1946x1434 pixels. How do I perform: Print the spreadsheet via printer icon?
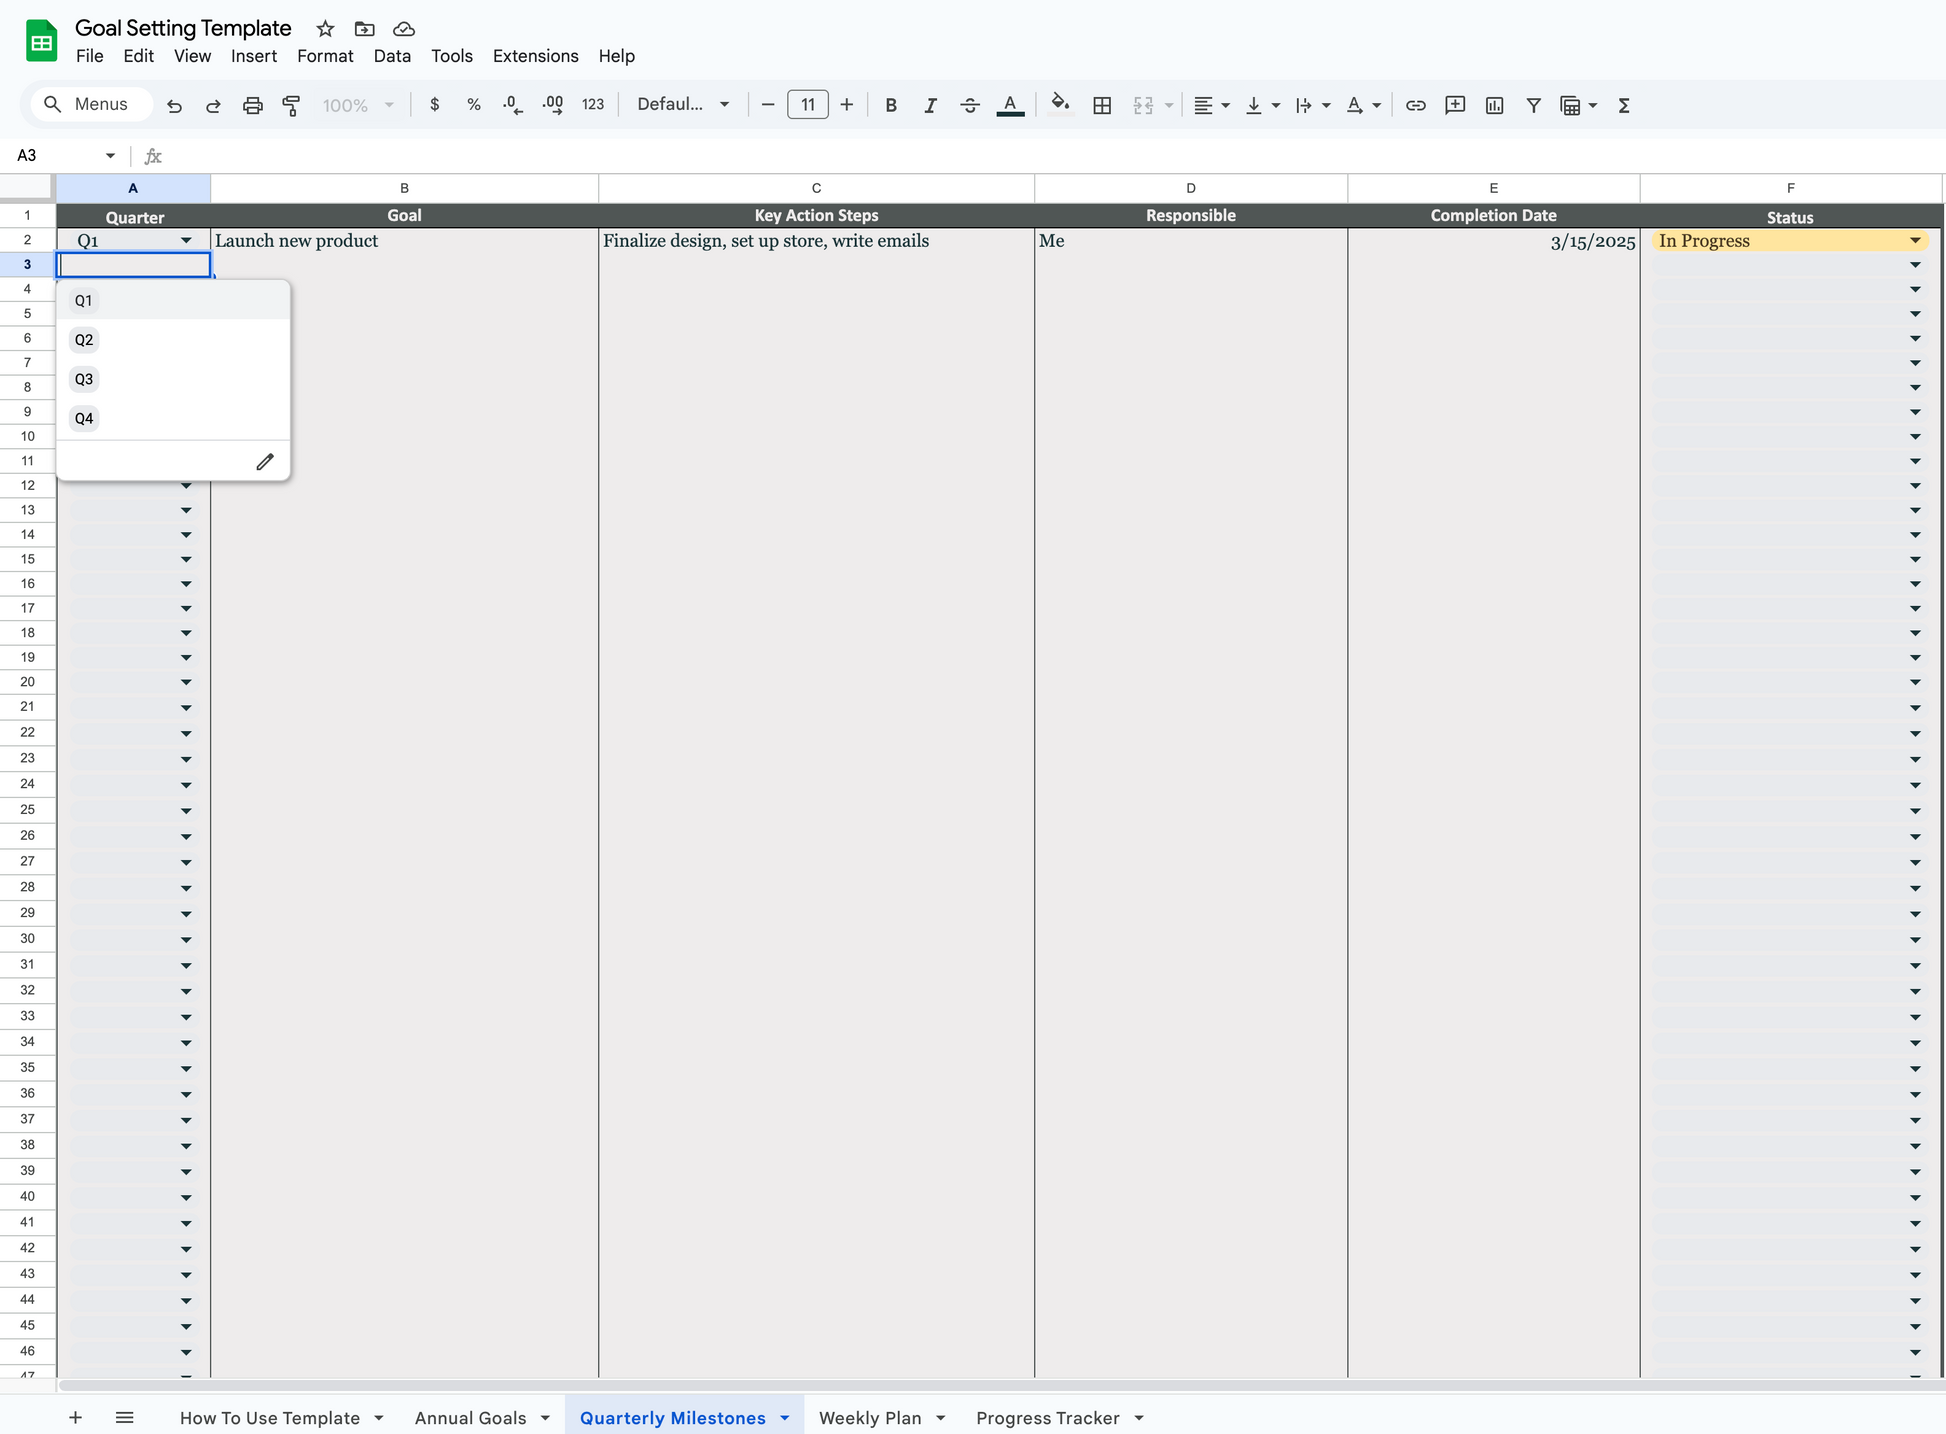point(253,105)
